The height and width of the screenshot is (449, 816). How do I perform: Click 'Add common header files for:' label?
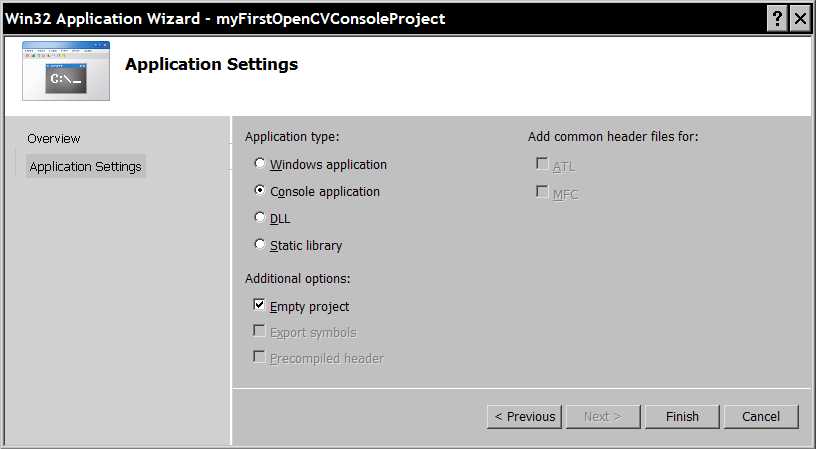tap(613, 137)
